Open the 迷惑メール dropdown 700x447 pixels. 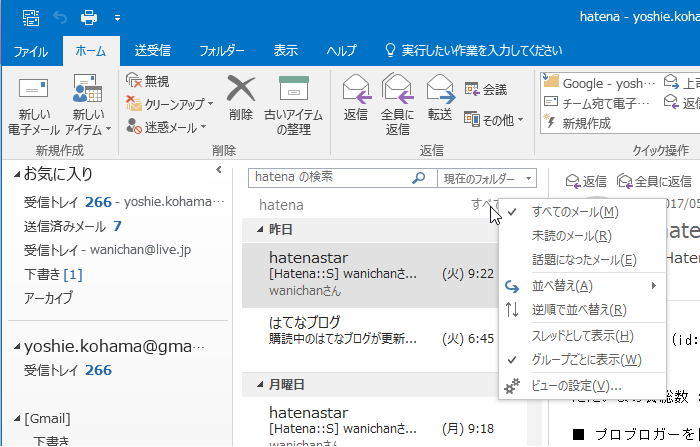(166, 127)
